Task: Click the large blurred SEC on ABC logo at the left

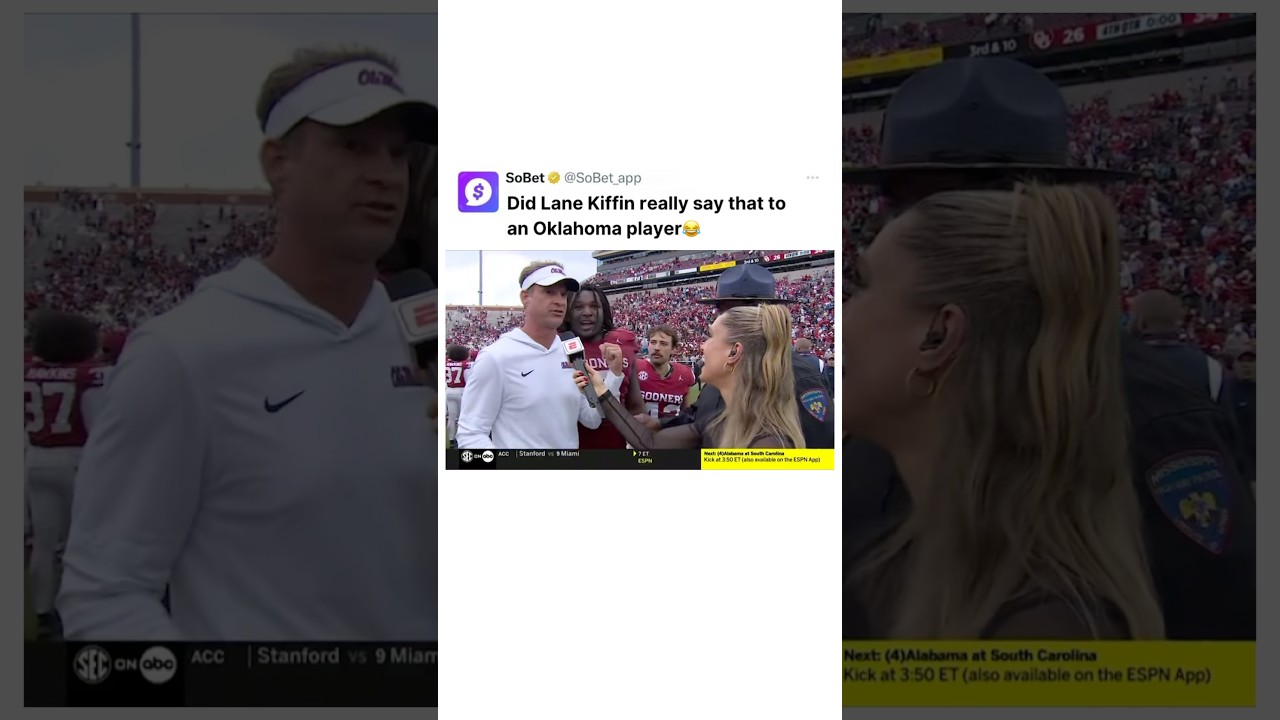Action: pos(125,665)
